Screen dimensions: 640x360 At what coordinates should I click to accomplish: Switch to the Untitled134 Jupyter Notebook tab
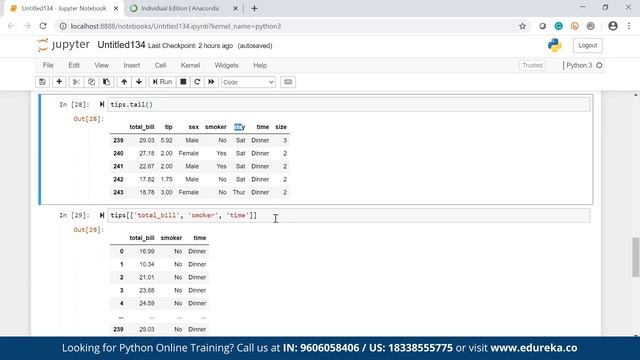pos(64,8)
